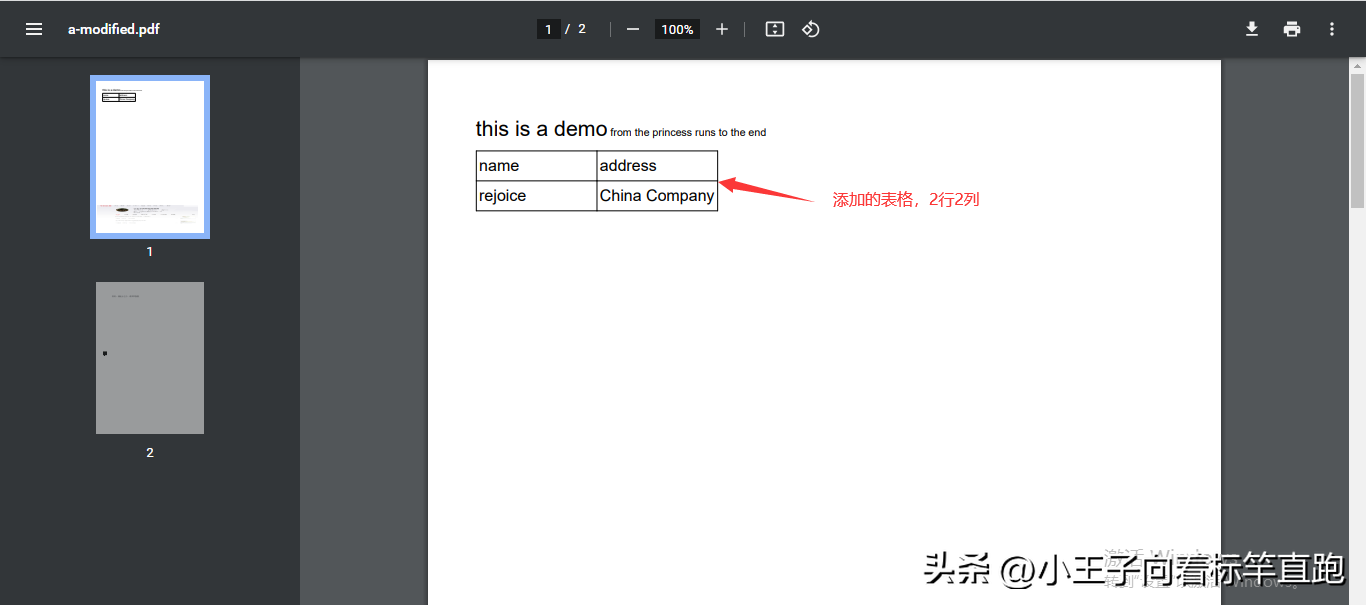The width and height of the screenshot is (1366, 605).
Task: Click 'from the princess runs to the end' text
Action: 688,132
